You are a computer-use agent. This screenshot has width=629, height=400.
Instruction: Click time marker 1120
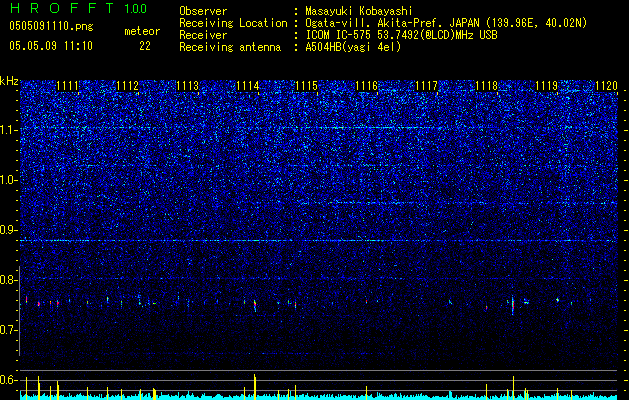click(x=606, y=86)
